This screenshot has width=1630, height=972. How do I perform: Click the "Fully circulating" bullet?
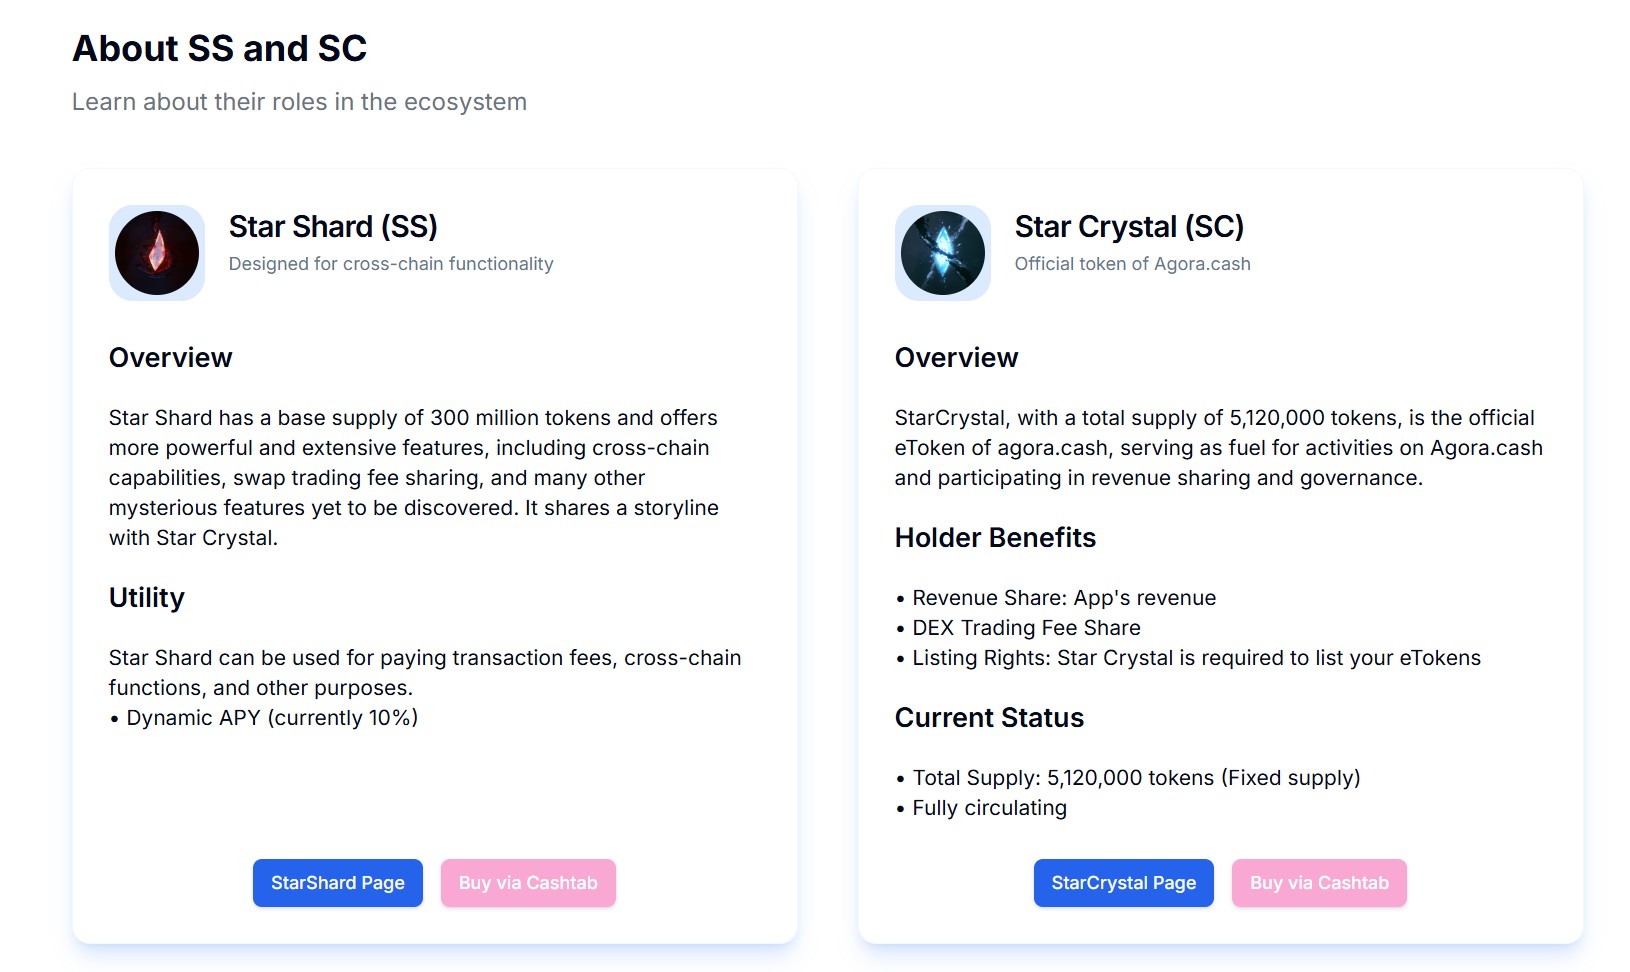point(989,808)
